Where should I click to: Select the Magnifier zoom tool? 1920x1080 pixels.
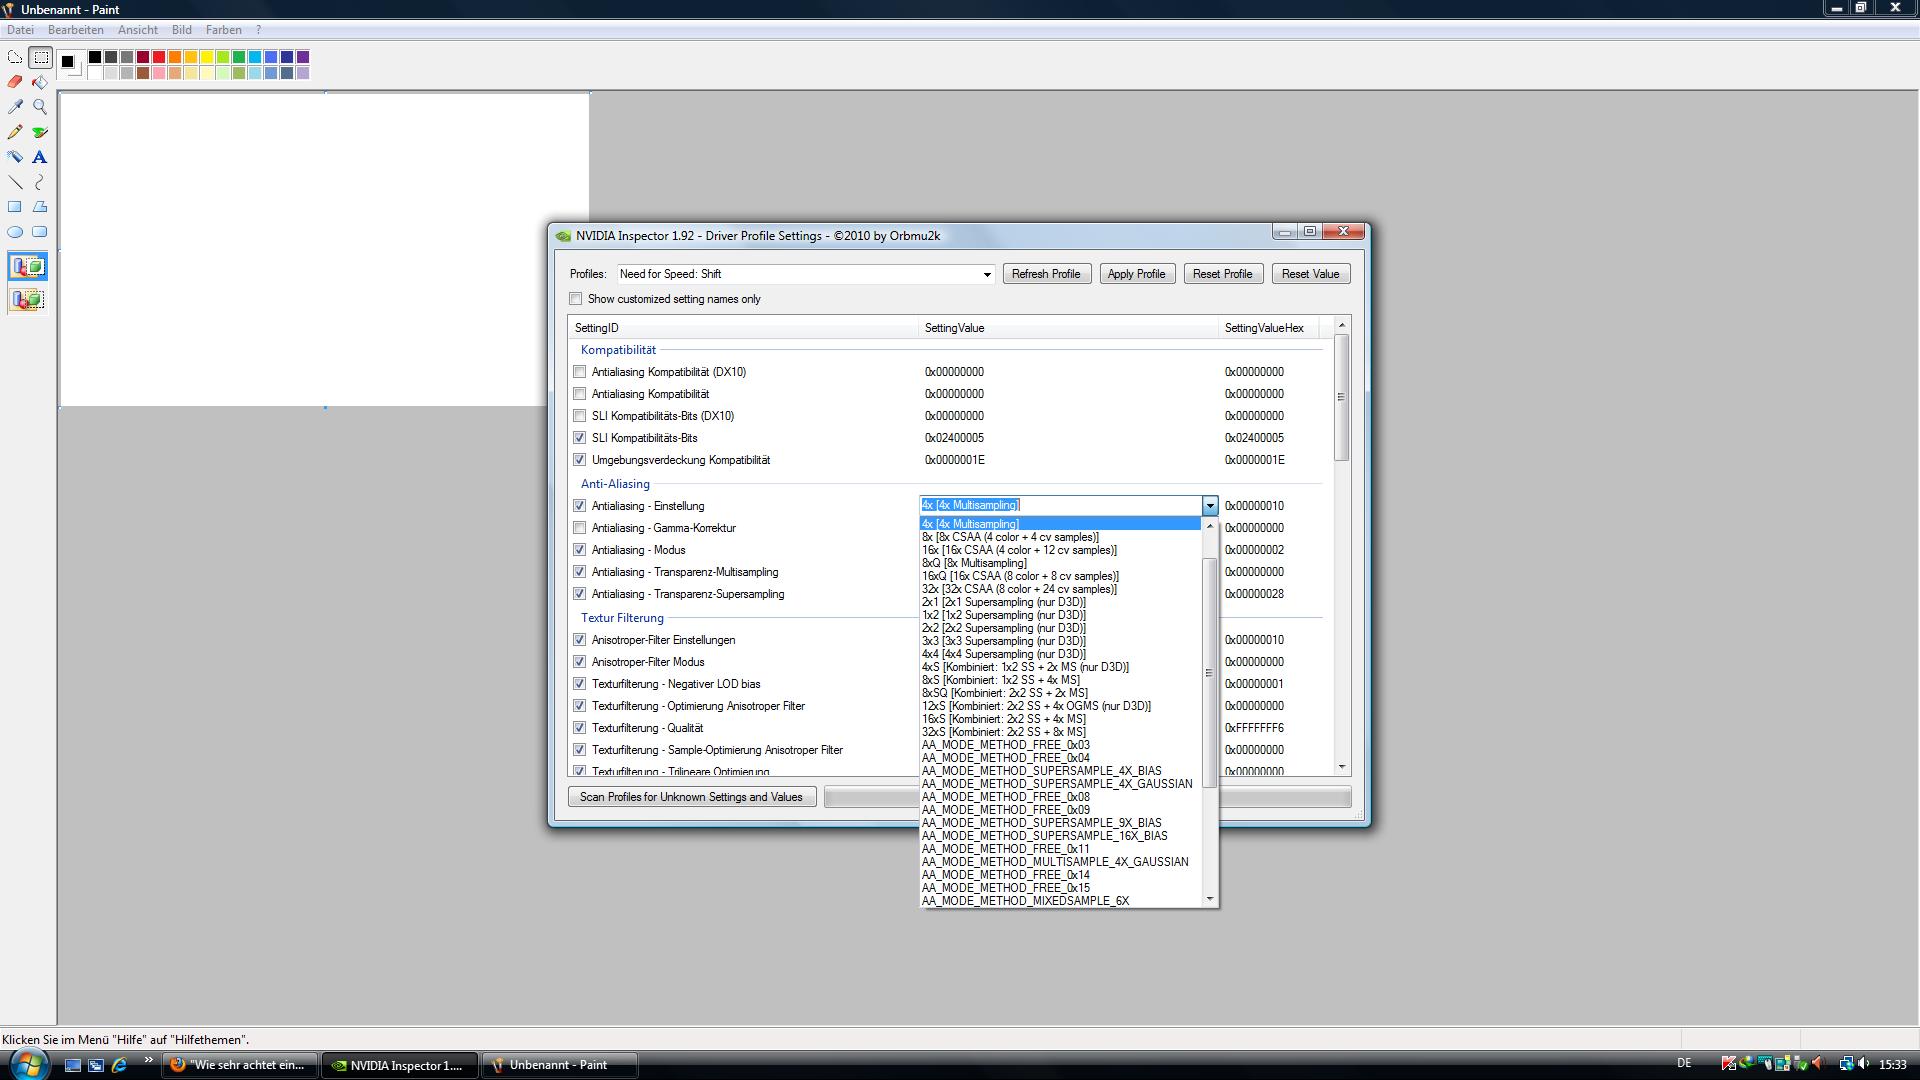[40, 107]
